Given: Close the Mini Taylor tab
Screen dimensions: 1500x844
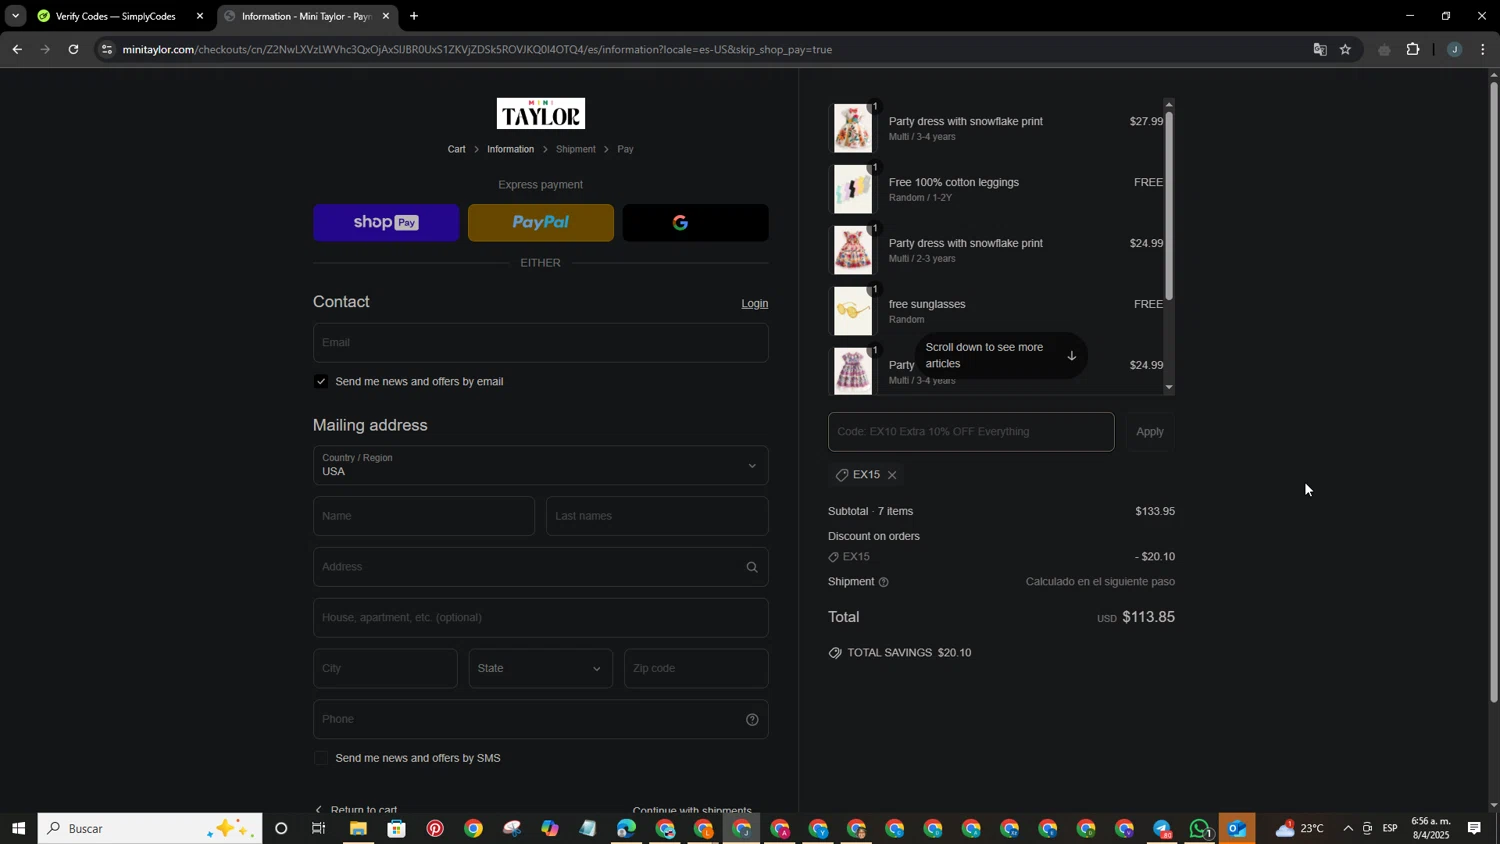Looking at the screenshot, I should 386,16.
